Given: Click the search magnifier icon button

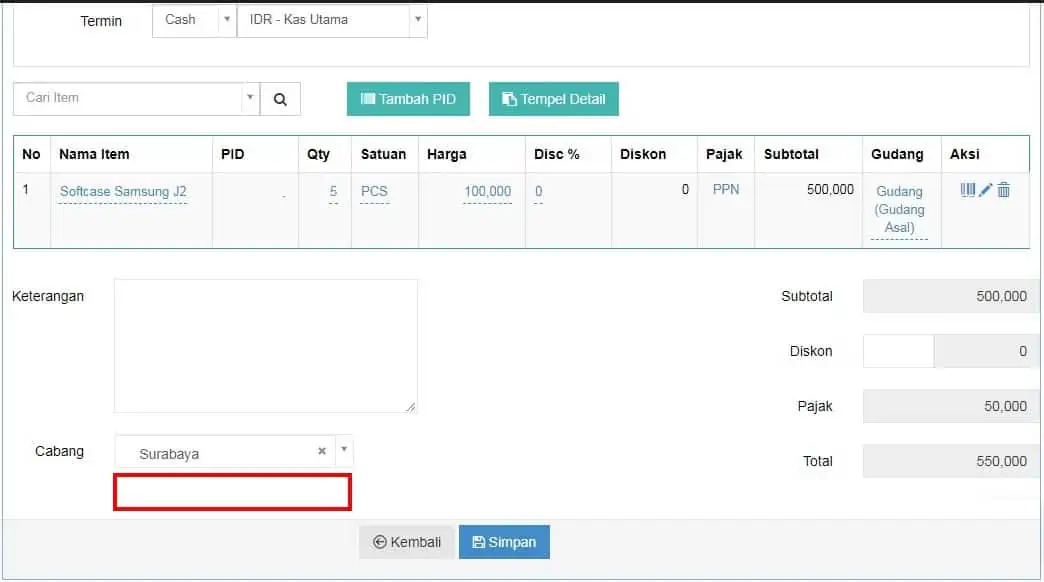Looking at the screenshot, I should (x=280, y=99).
